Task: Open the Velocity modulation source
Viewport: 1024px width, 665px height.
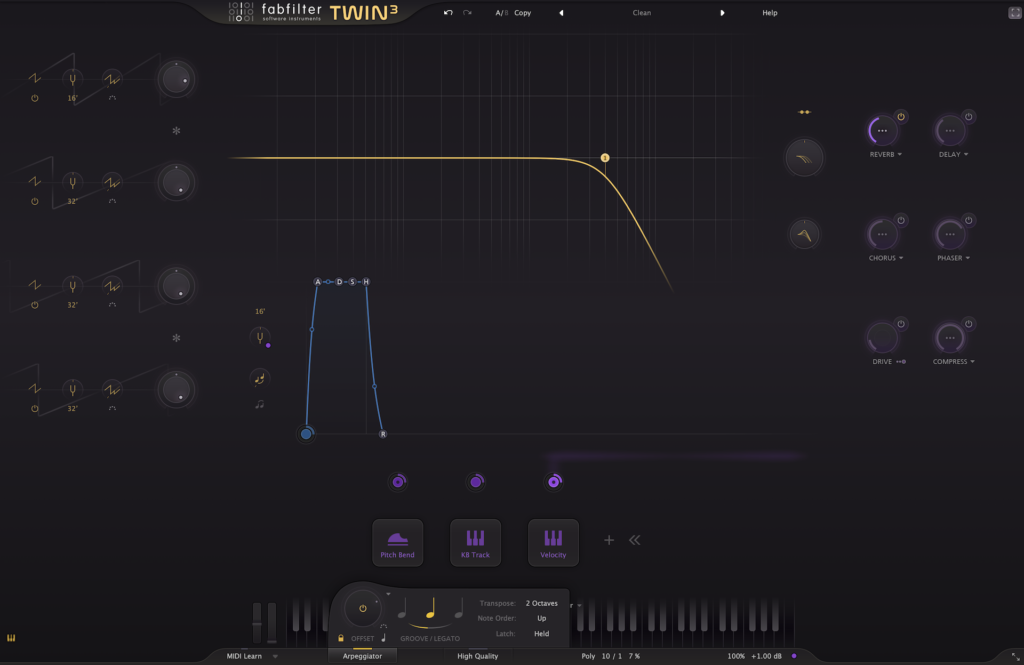Action: coord(553,543)
